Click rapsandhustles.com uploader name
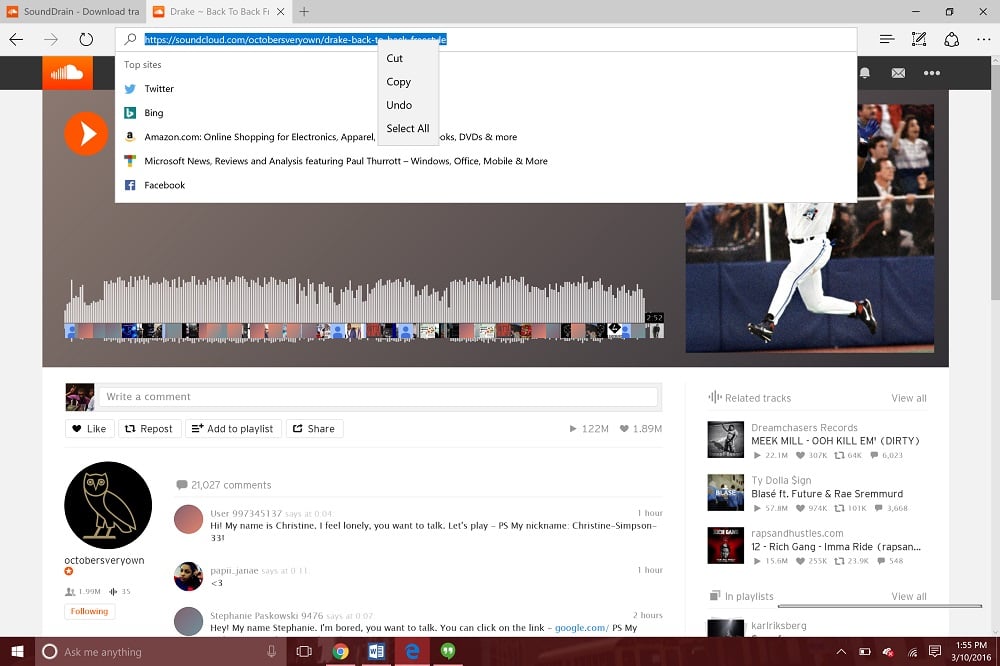This screenshot has height=666, width=1000. (x=797, y=533)
